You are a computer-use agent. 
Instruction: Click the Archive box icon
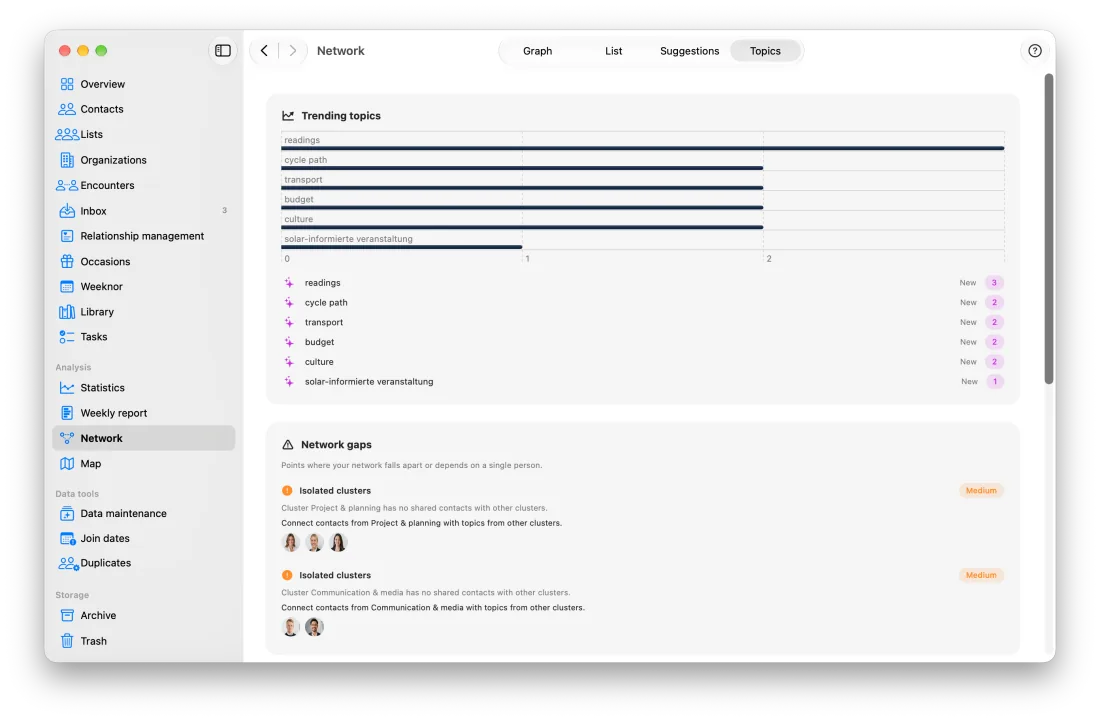point(67,616)
